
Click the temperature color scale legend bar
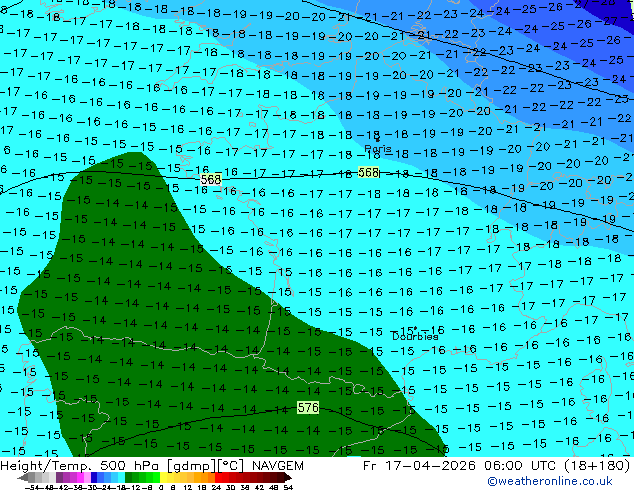(154, 477)
